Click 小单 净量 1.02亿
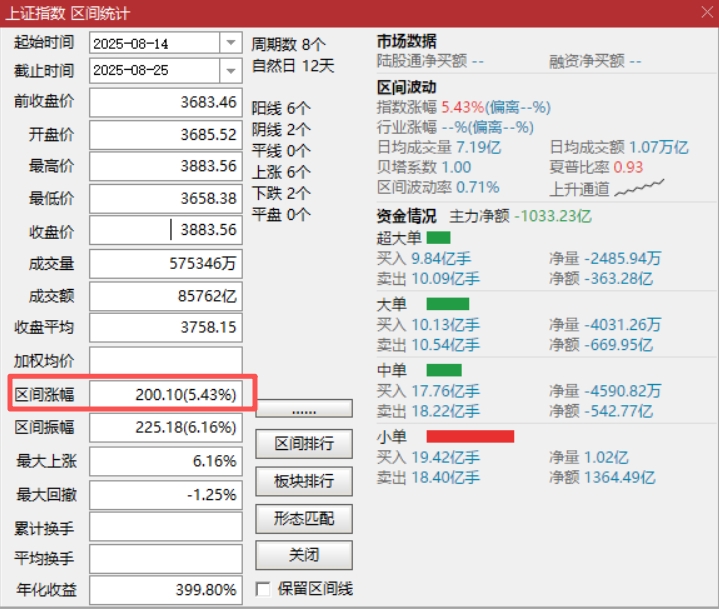 tap(589, 457)
